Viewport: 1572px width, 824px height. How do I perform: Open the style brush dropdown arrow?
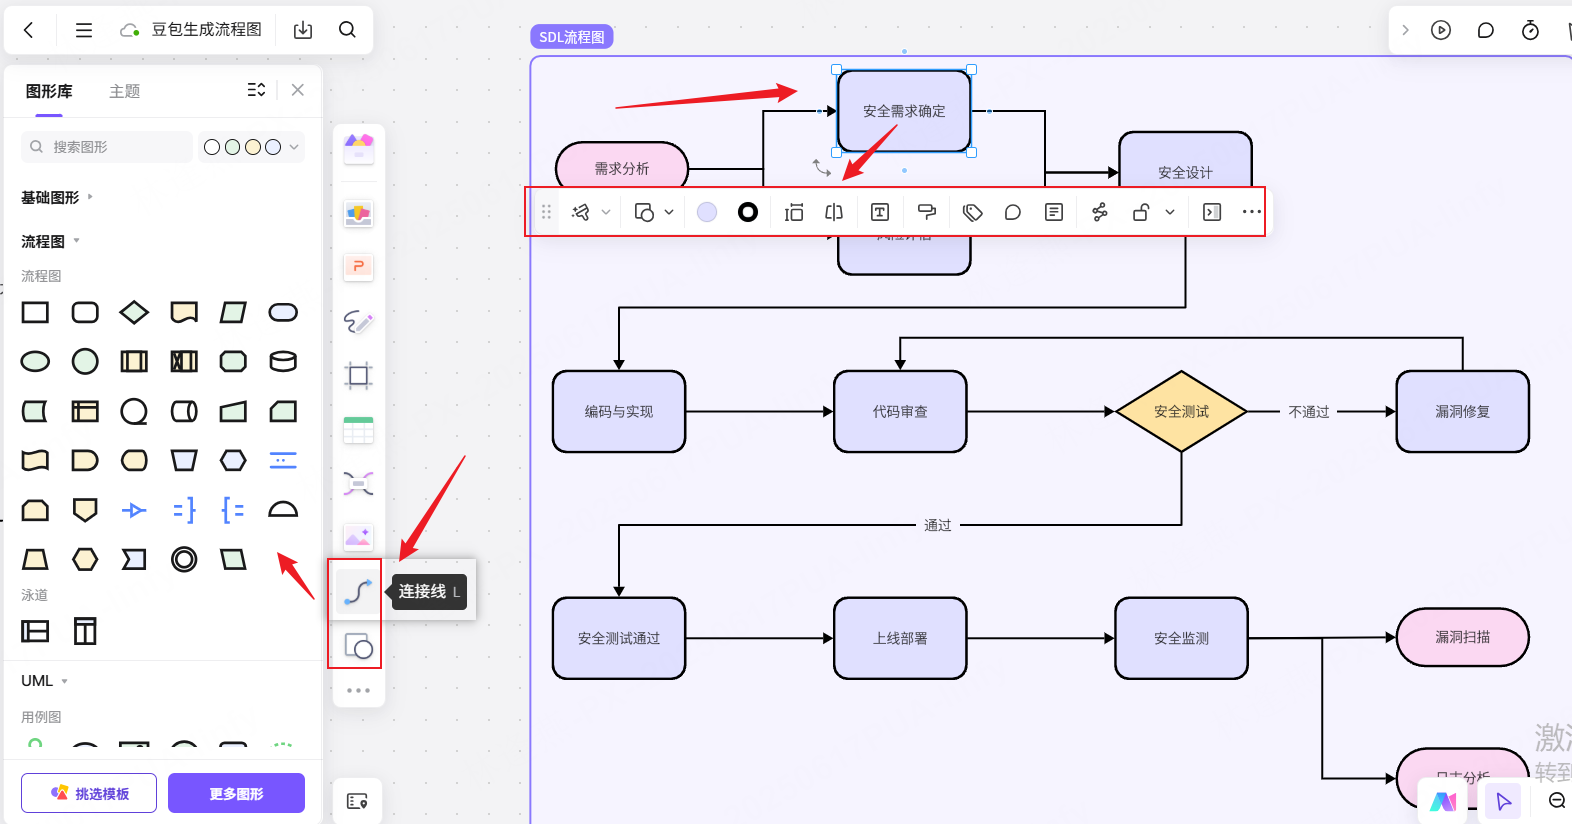pos(606,212)
